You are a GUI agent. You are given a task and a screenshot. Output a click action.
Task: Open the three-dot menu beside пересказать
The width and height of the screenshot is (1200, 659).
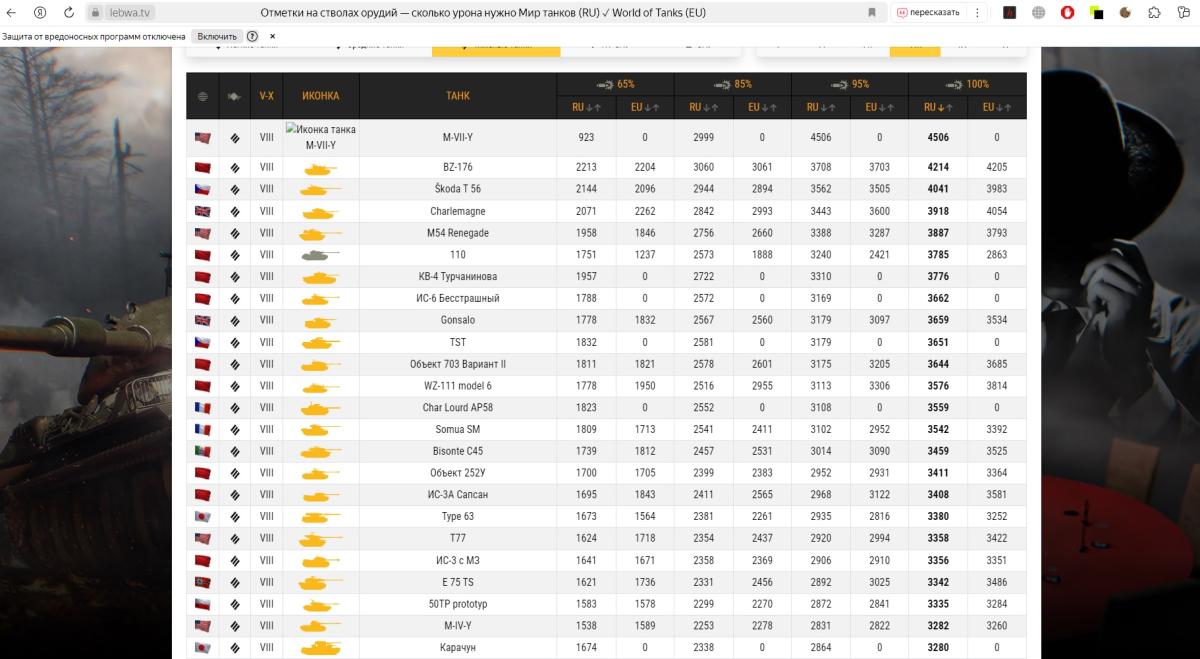pyautogui.click(x=977, y=13)
